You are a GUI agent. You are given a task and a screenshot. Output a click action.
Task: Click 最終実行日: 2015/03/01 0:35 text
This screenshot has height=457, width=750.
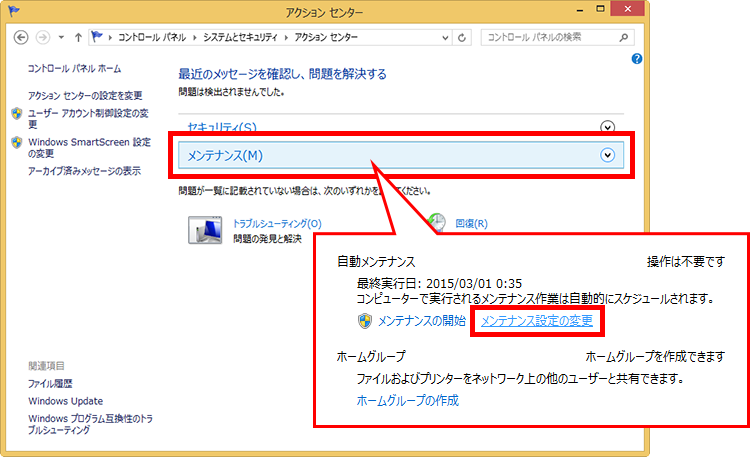(439, 283)
